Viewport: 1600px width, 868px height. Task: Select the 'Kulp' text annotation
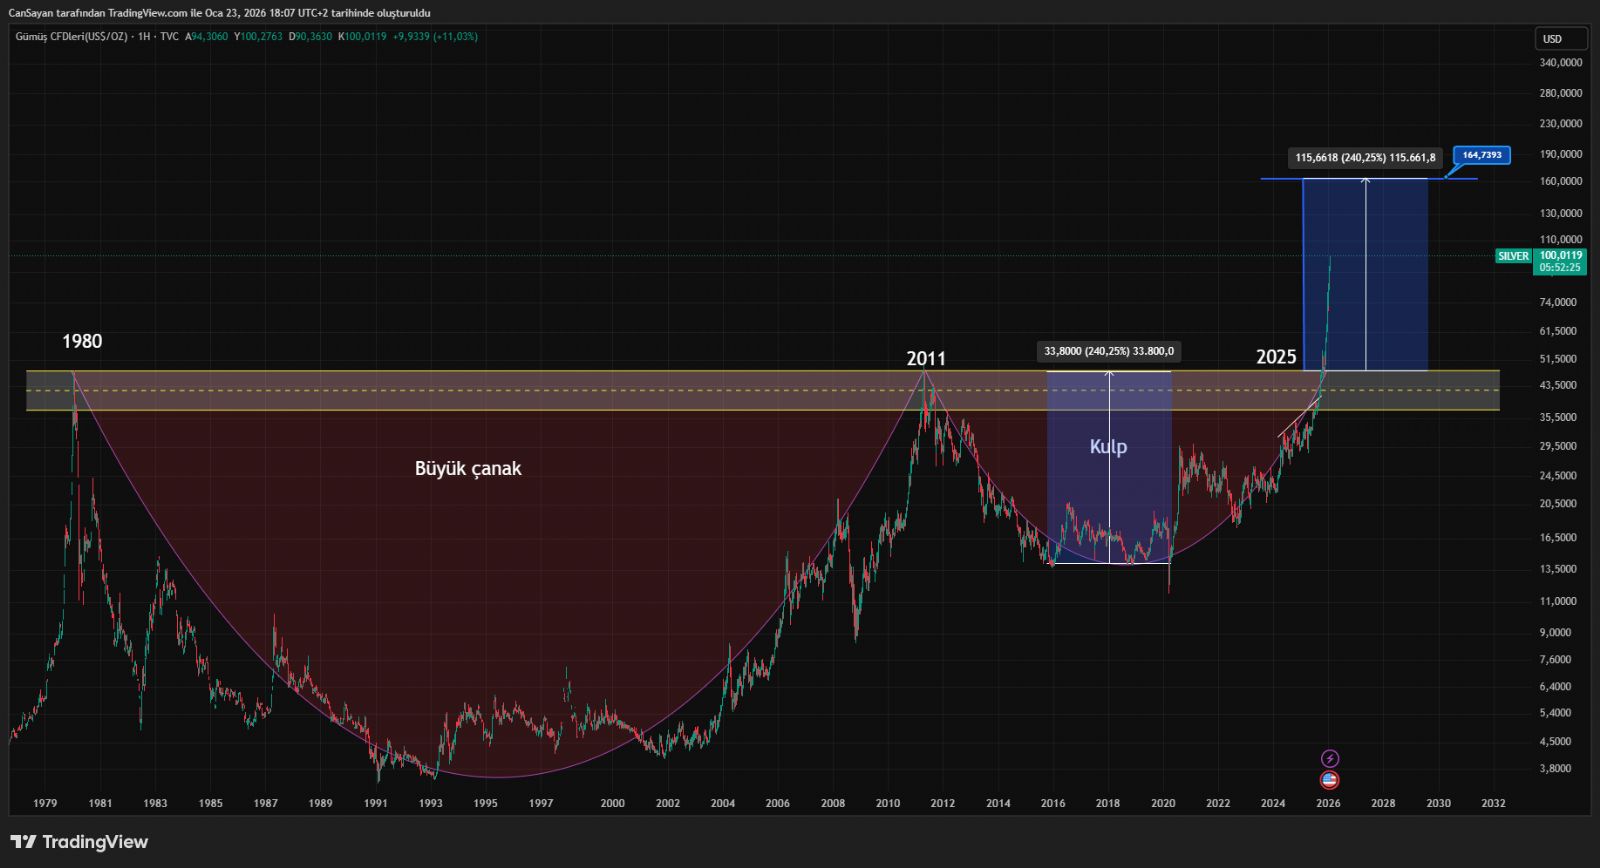[1108, 447]
